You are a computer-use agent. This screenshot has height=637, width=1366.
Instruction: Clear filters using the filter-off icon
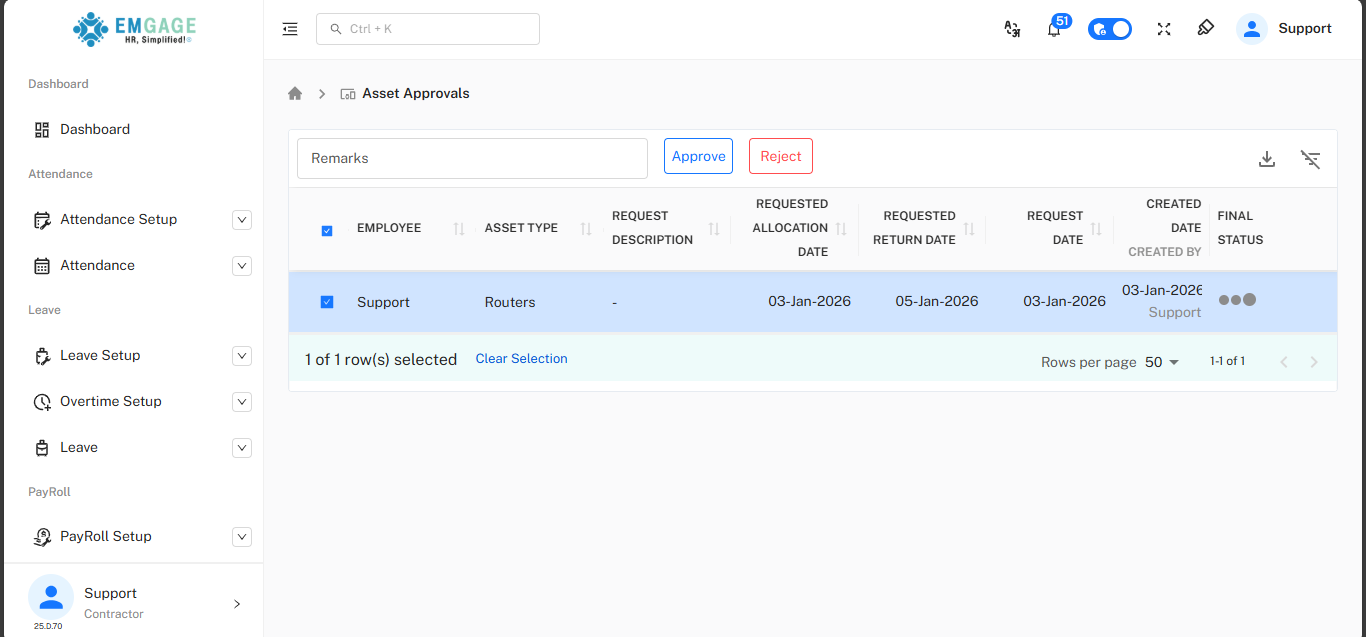pos(1310,159)
